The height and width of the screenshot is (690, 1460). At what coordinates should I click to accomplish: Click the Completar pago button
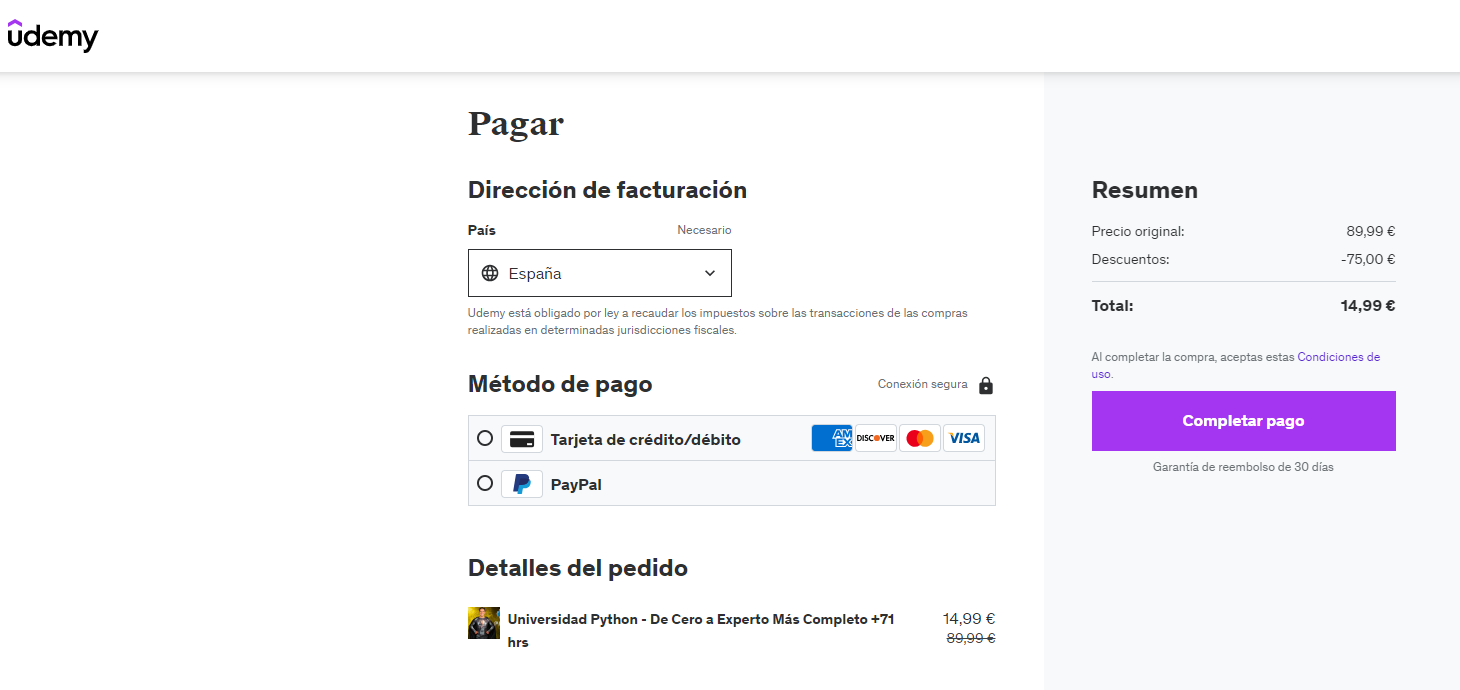(1243, 421)
